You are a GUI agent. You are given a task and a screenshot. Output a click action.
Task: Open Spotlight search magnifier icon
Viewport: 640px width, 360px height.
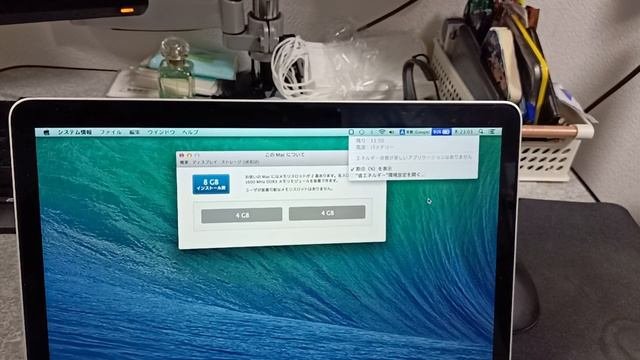click(482, 131)
